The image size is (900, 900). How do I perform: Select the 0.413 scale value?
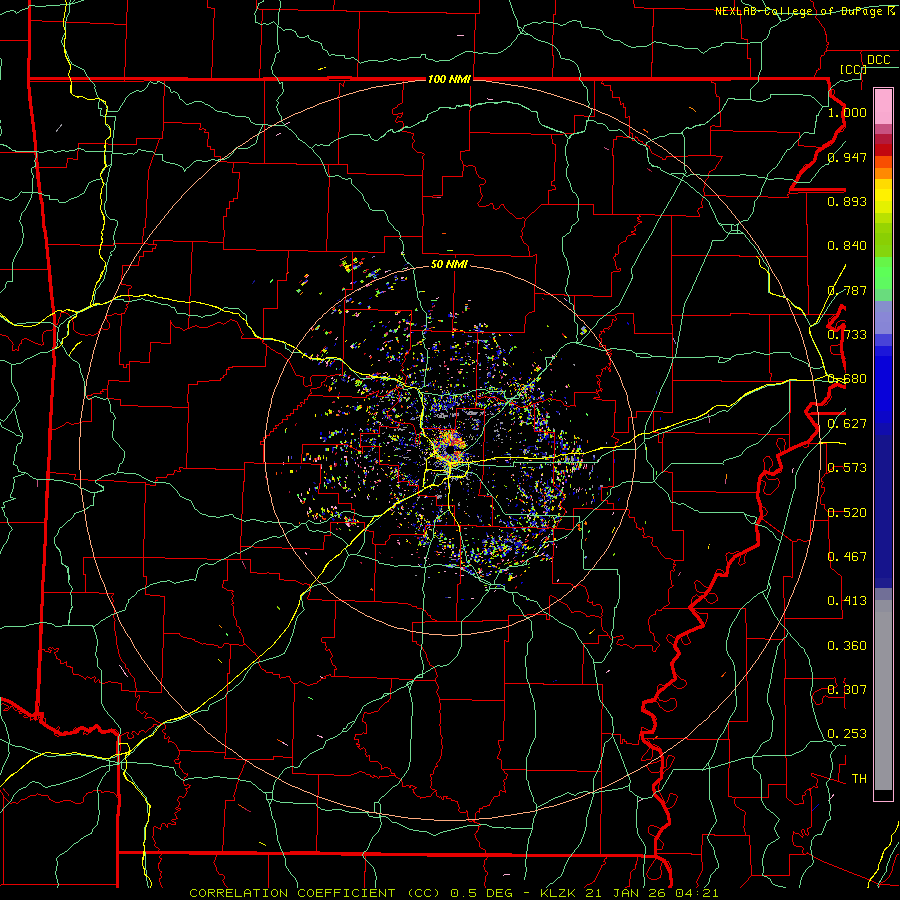tap(847, 601)
